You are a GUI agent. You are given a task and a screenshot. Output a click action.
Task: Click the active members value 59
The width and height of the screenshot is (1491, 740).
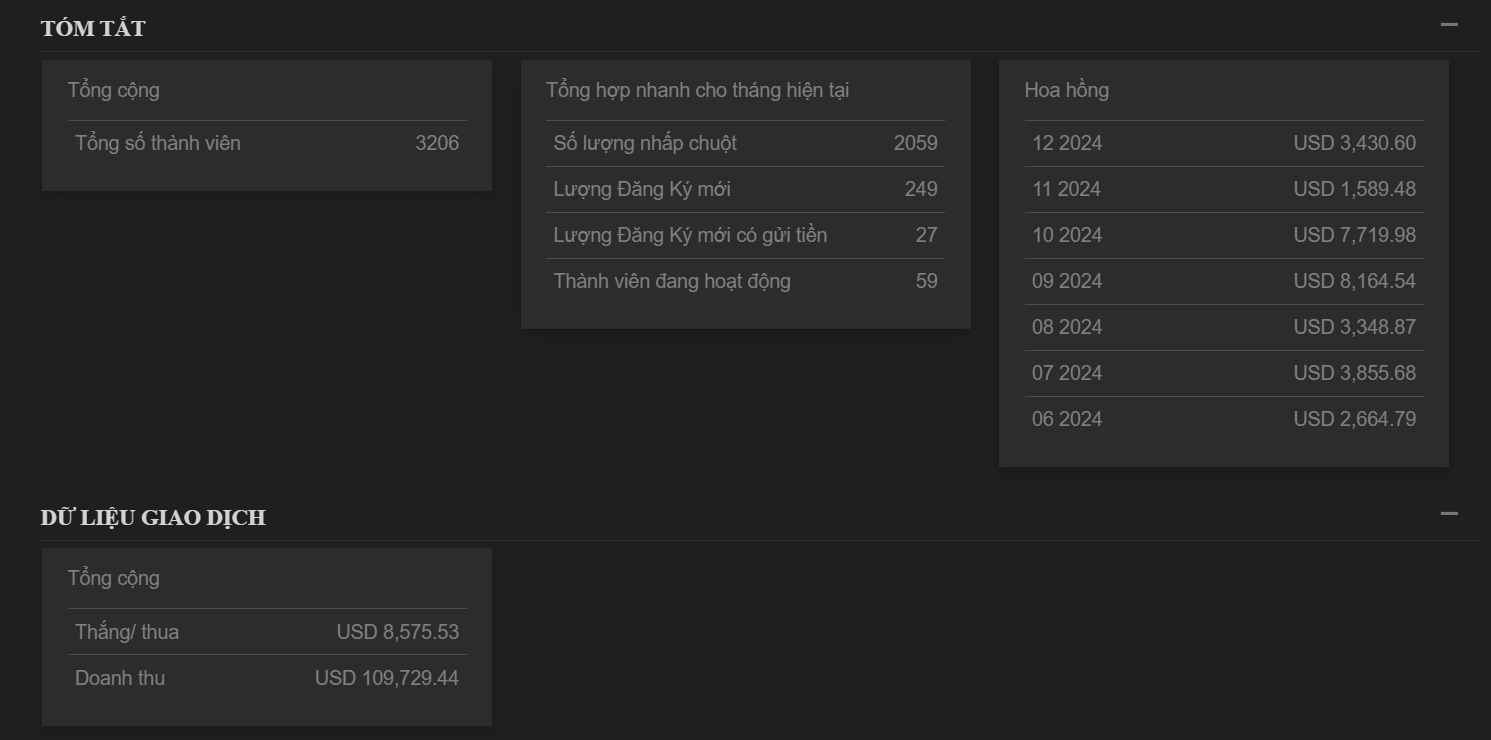pos(927,281)
